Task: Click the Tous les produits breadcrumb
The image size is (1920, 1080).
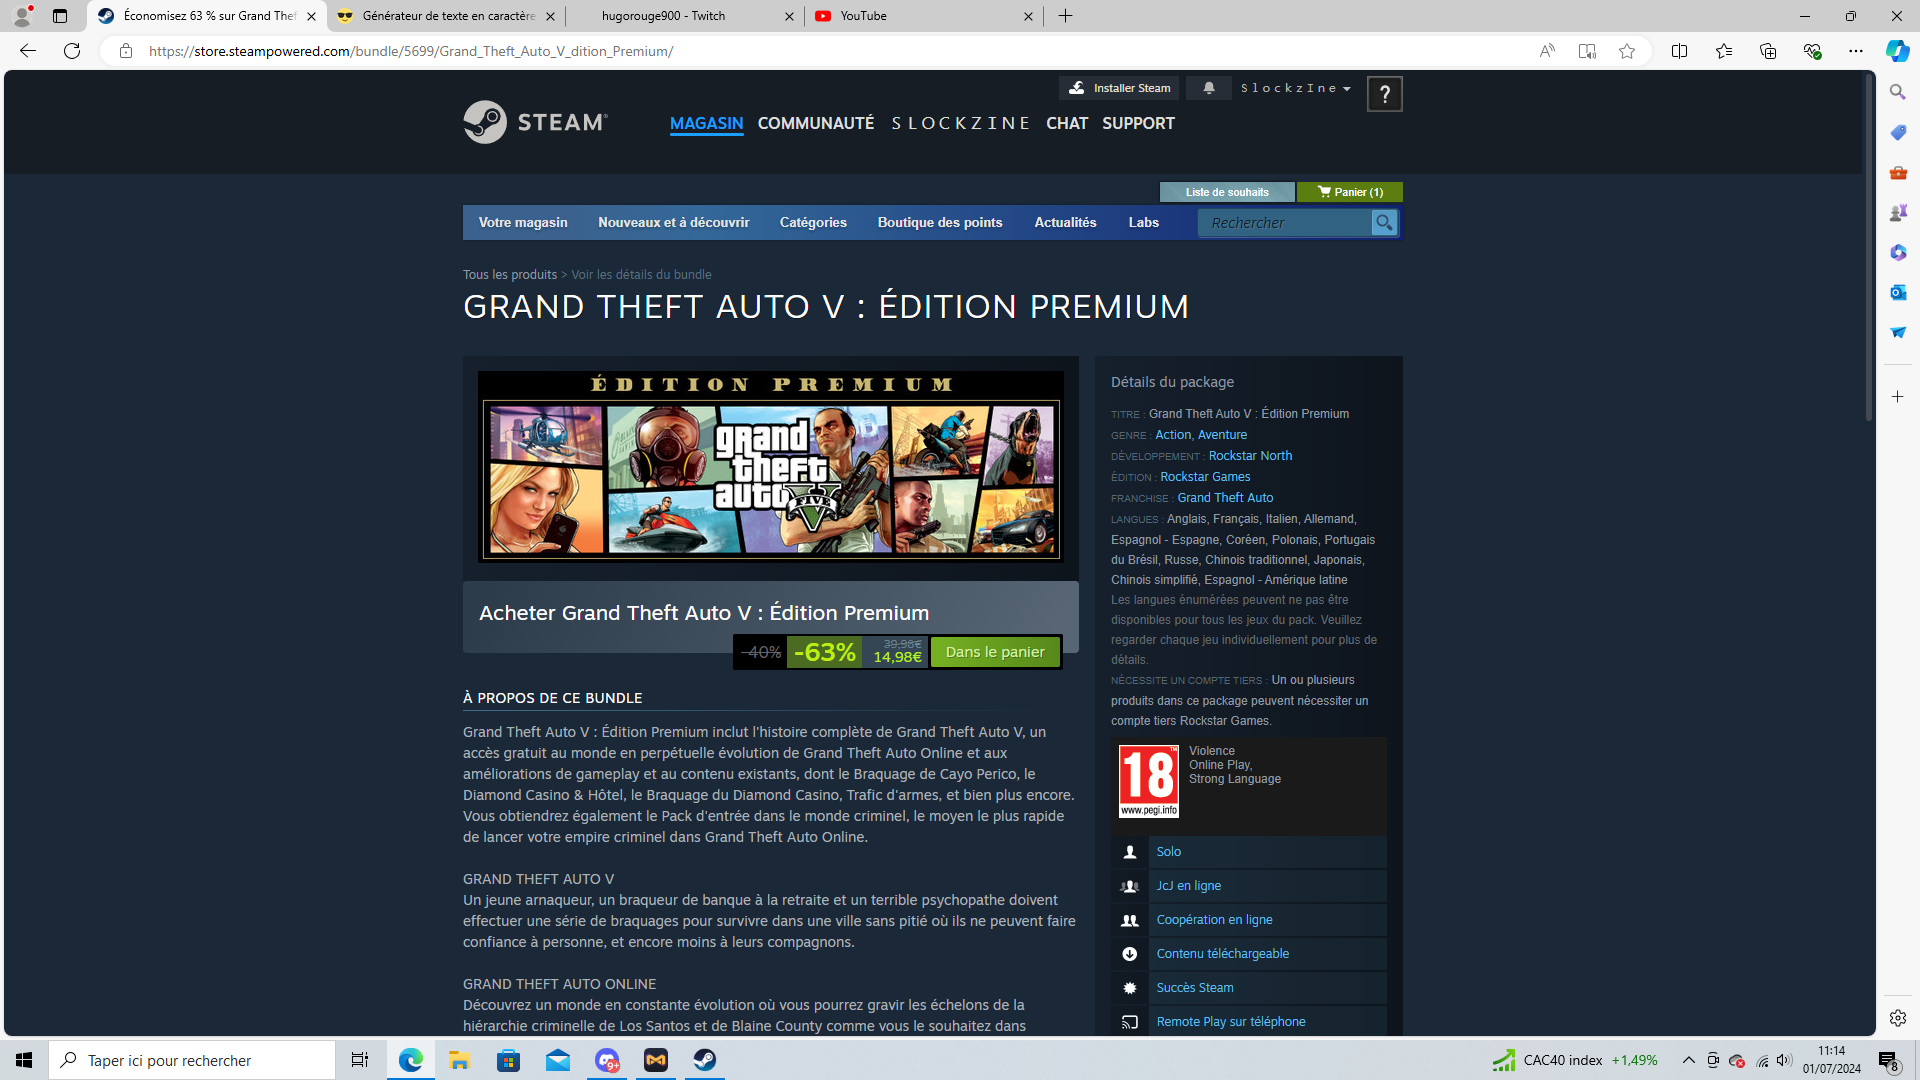Action: click(x=510, y=275)
